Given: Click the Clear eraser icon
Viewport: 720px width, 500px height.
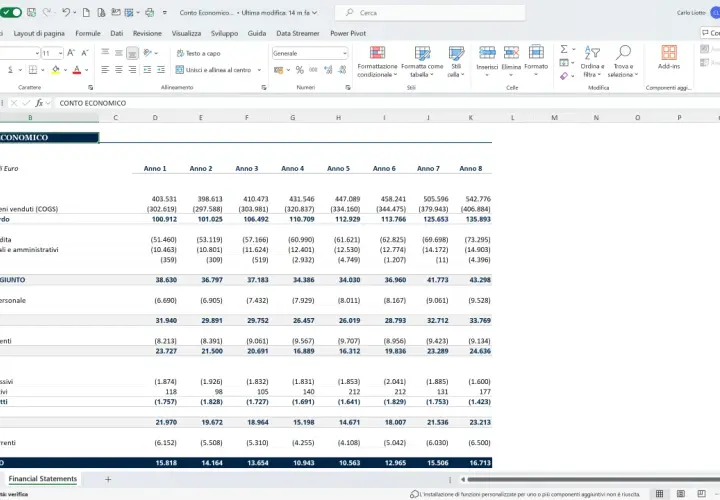Looking at the screenshot, I should click(564, 76).
